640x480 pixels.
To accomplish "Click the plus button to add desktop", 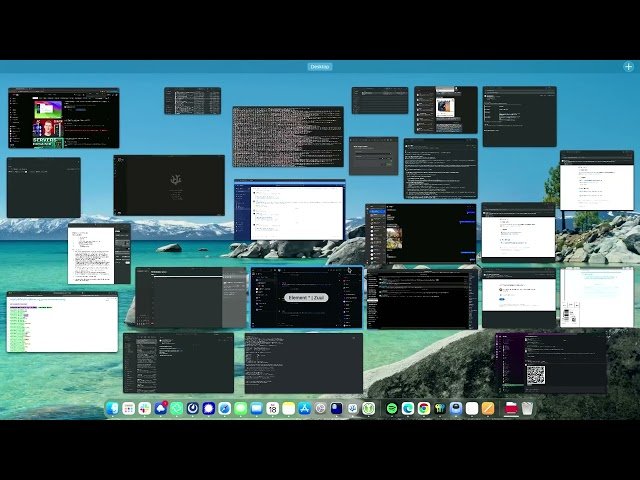I will [x=628, y=67].
